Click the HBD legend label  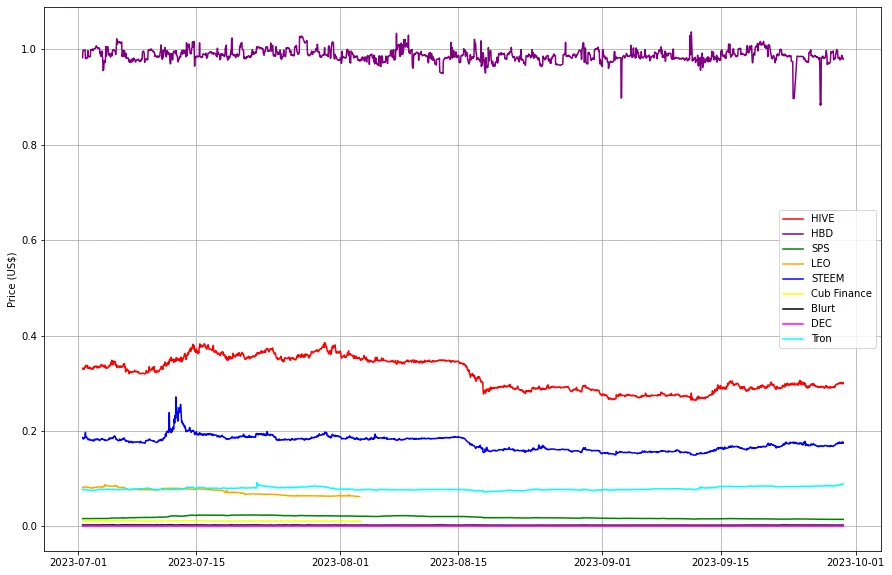pos(821,233)
